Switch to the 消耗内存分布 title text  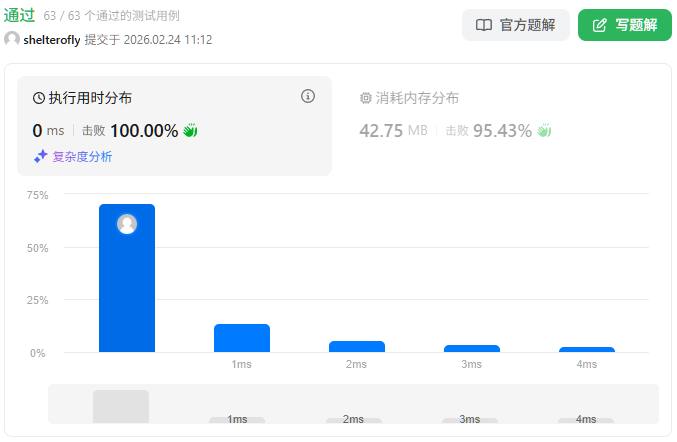417,98
